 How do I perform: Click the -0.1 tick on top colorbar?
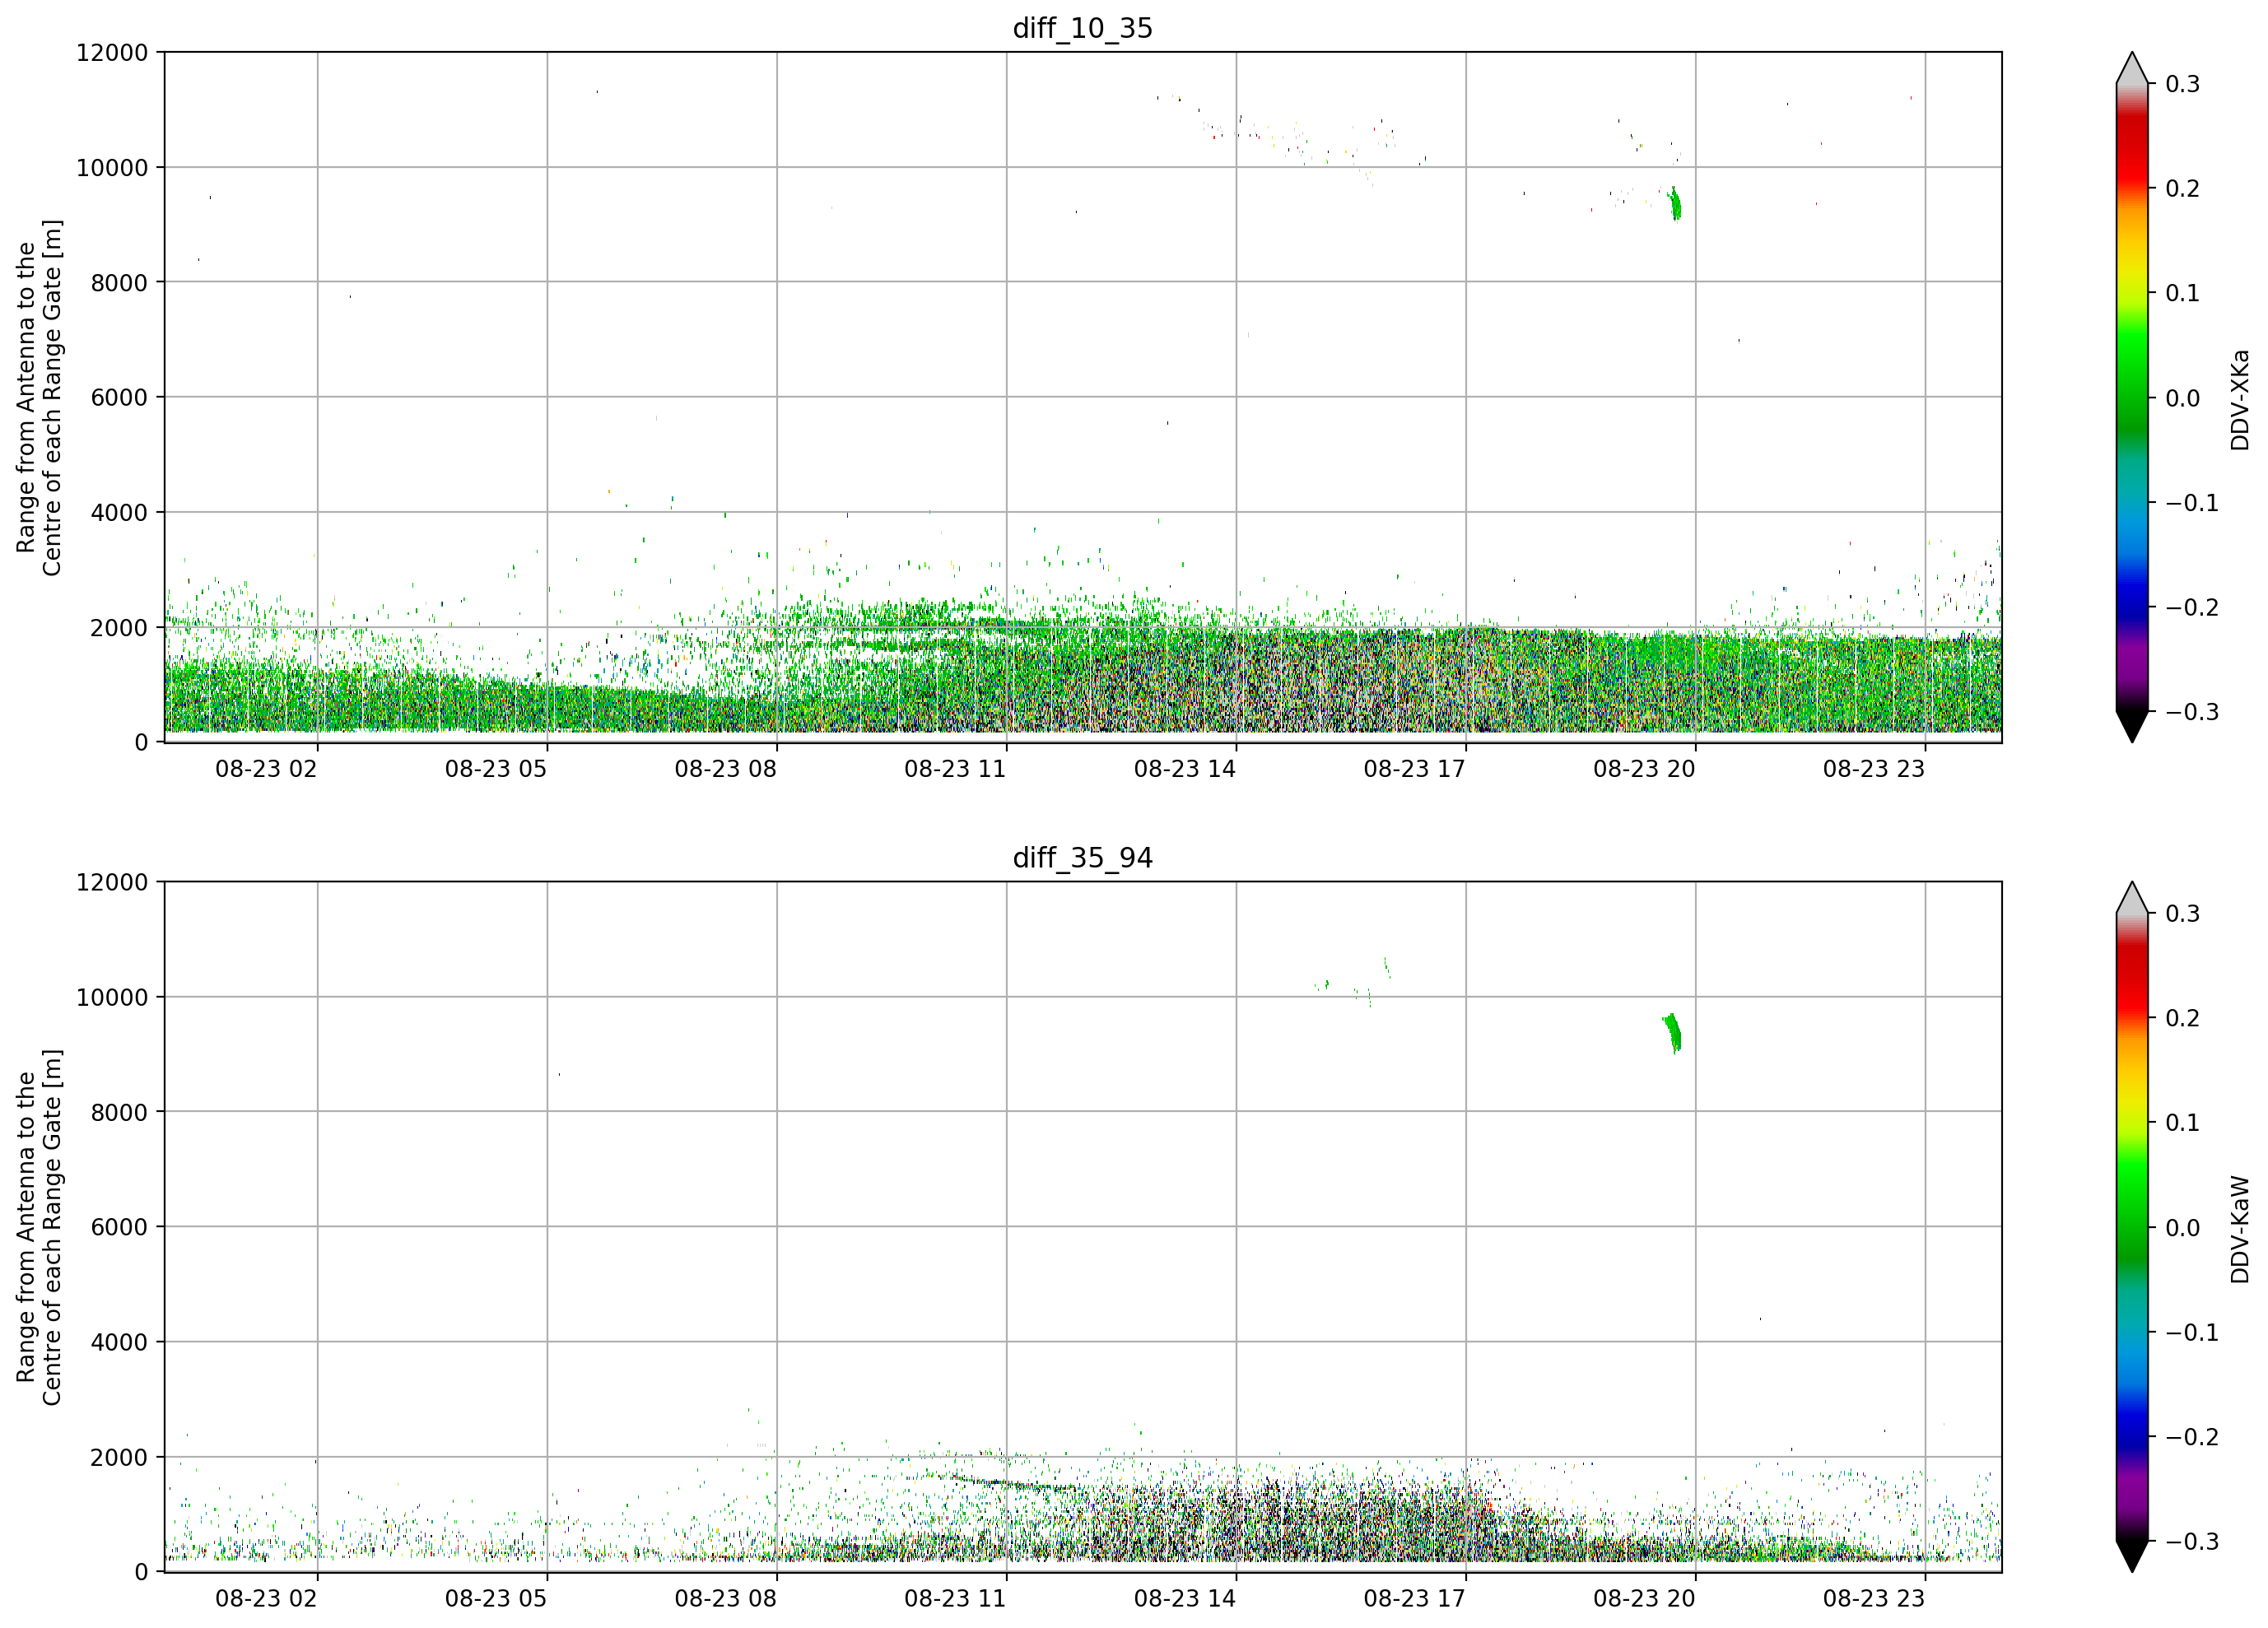(2192, 503)
